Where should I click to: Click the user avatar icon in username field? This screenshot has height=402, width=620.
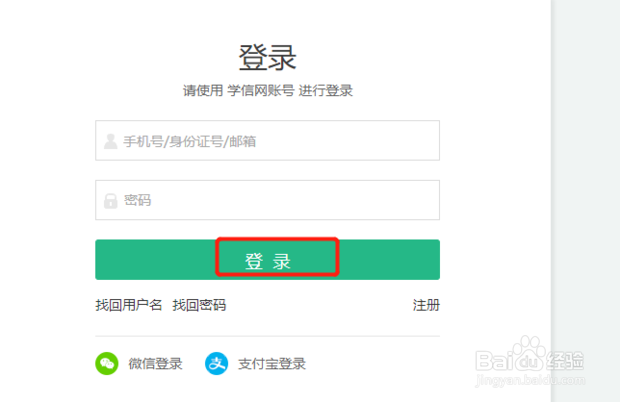pyautogui.click(x=111, y=141)
